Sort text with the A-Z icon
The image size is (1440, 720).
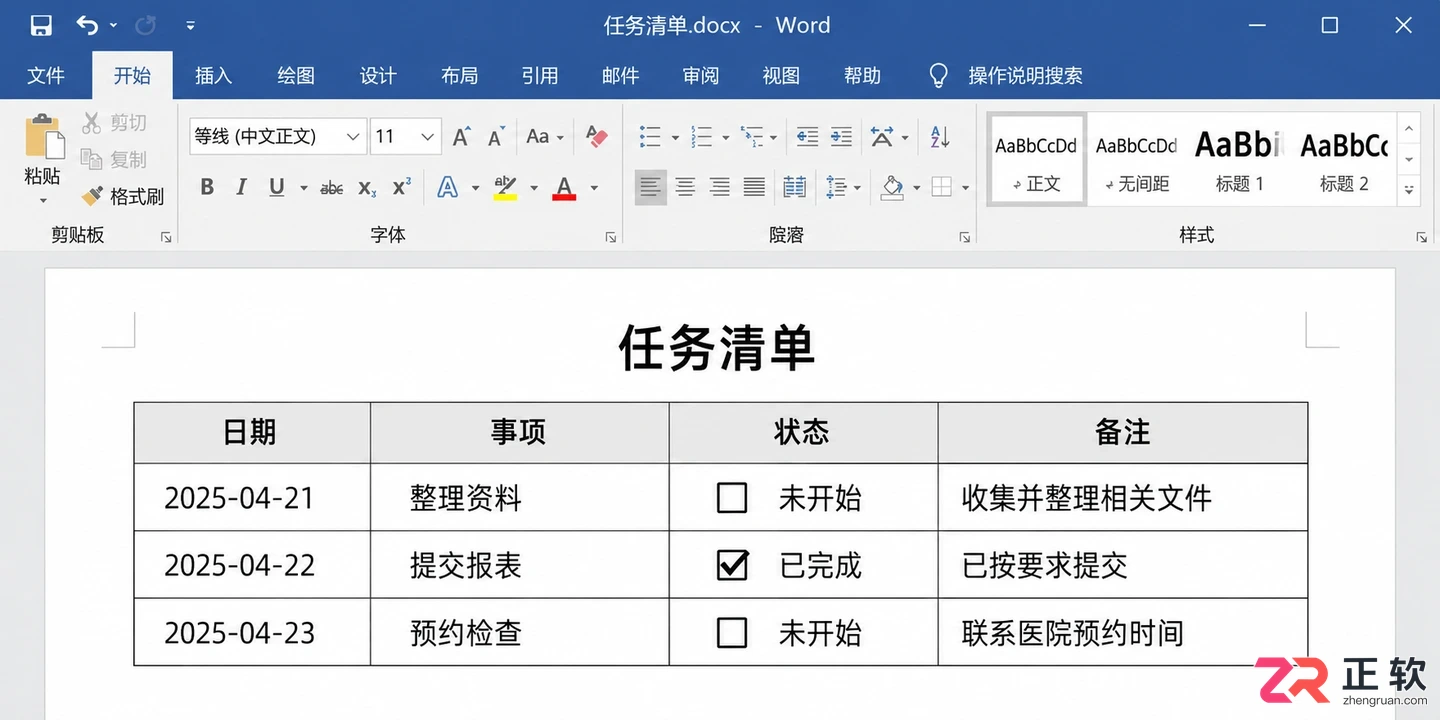coord(940,136)
